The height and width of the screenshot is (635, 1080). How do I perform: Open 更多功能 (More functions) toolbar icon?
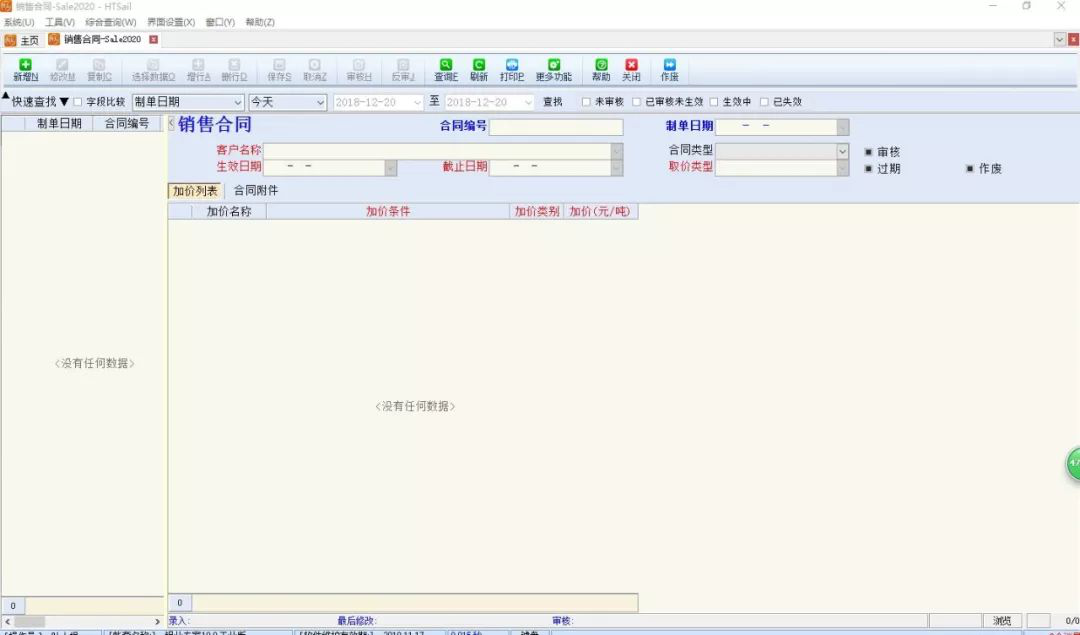click(x=553, y=70)
